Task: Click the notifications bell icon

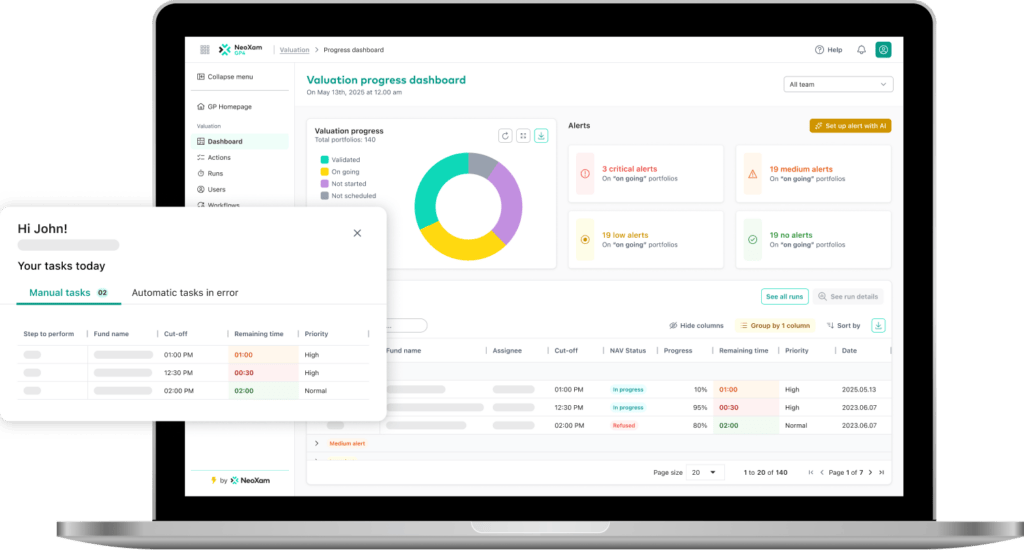Action: pyautogui.click(x=861, y=50)
